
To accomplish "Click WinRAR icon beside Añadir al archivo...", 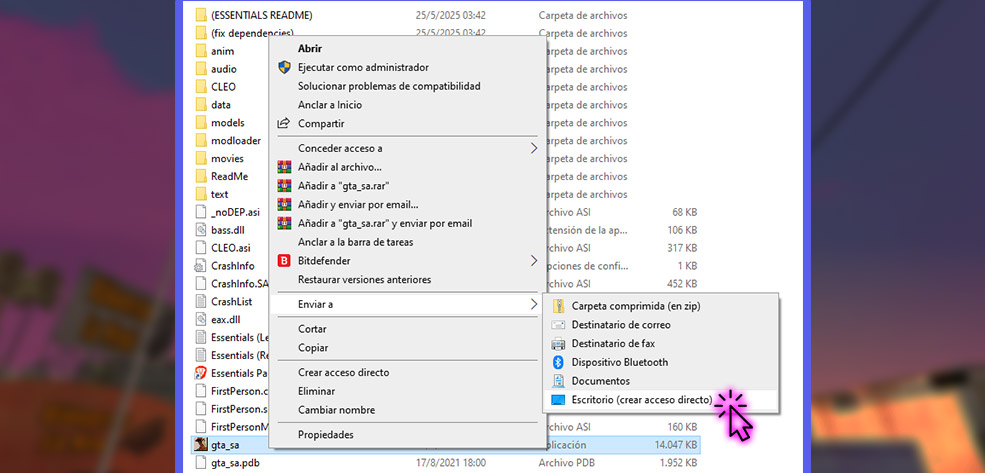I will click(x=284, y=167).
